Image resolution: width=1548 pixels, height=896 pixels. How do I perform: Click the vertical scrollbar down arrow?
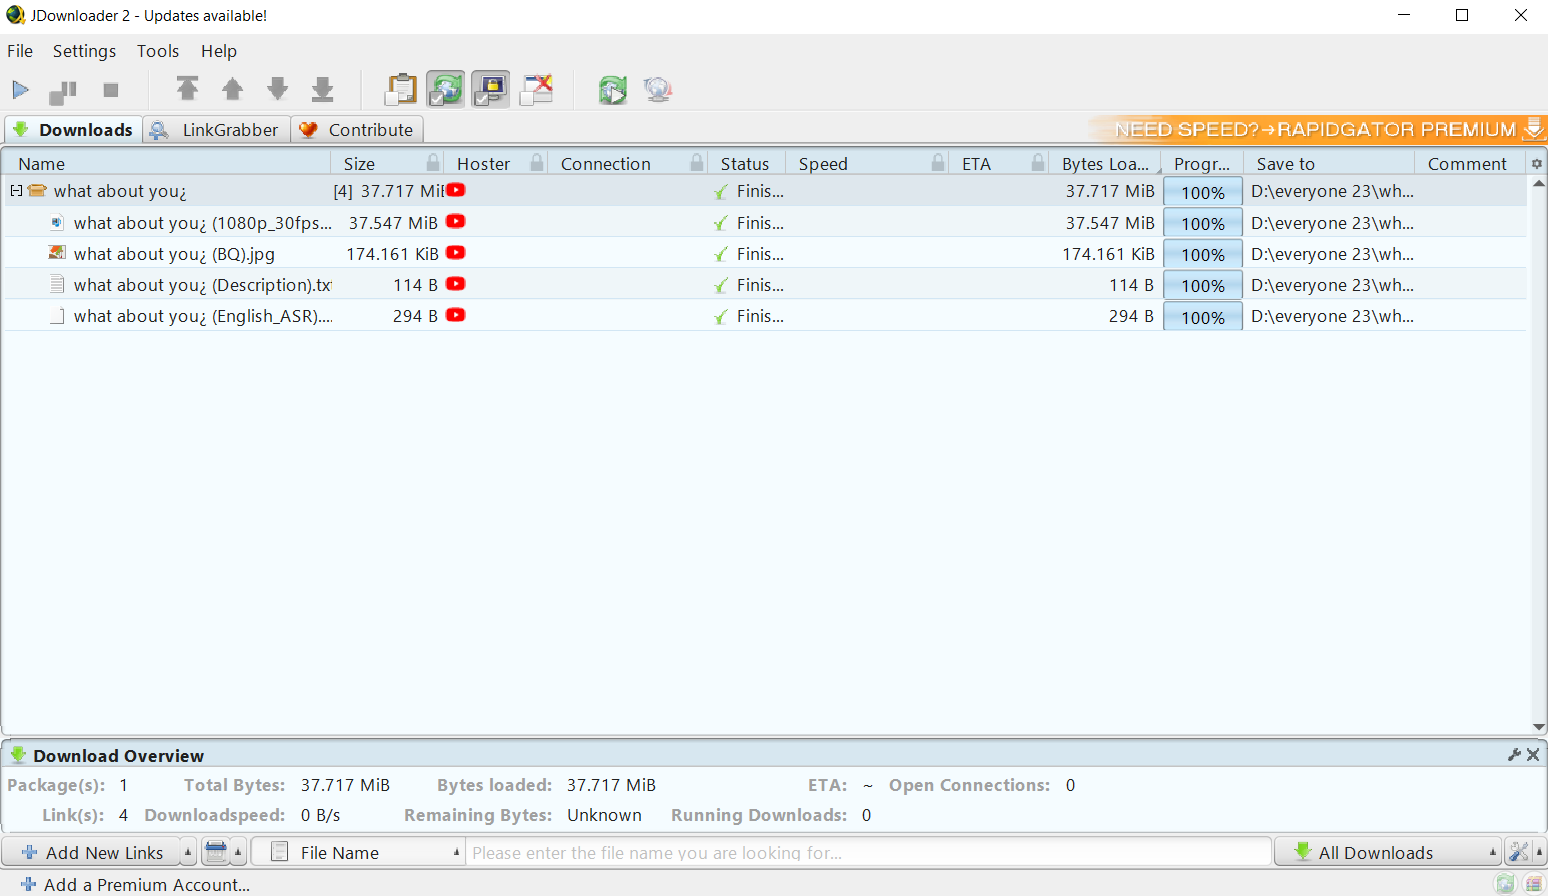1539,727
